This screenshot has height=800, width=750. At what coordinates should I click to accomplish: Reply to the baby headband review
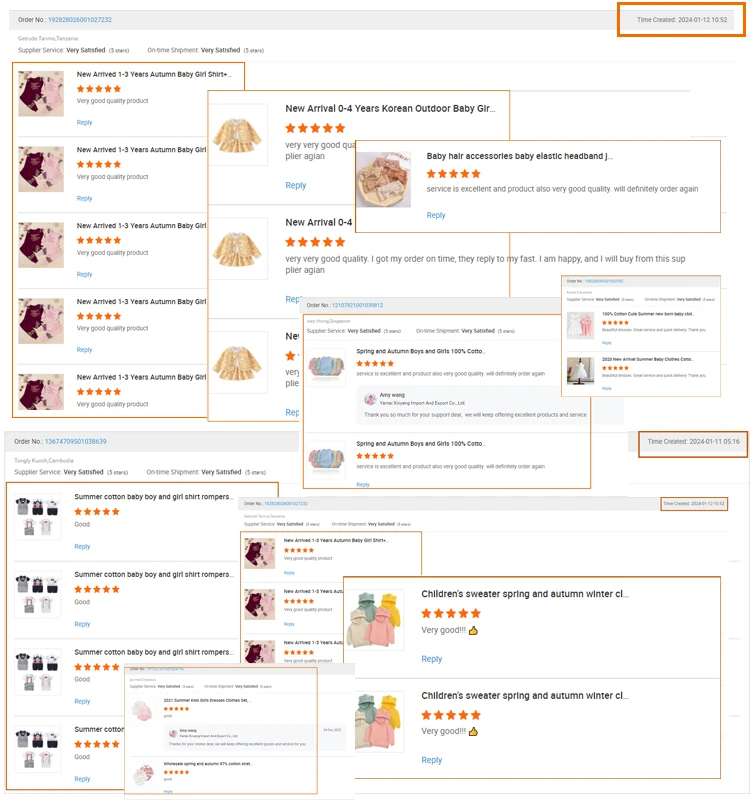[x=436, y=215]
